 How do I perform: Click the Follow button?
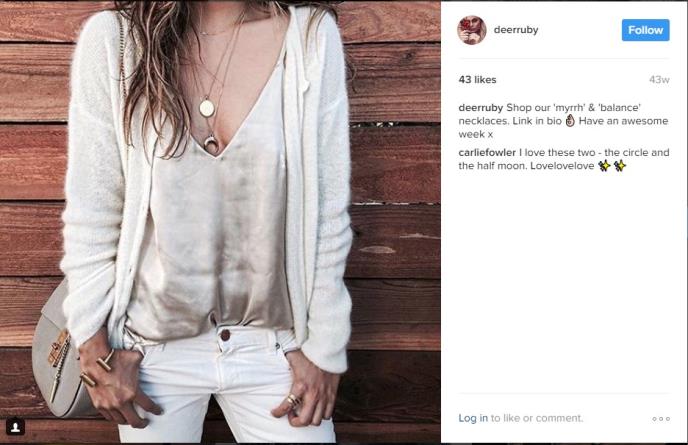[x=645, y=30]
